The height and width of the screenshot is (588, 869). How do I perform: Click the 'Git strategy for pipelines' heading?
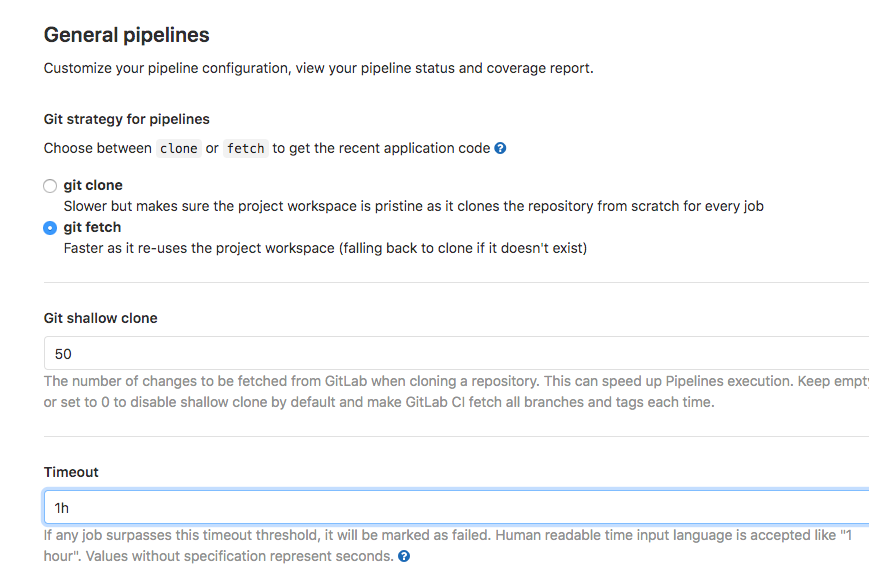click(x=126, y=119)
